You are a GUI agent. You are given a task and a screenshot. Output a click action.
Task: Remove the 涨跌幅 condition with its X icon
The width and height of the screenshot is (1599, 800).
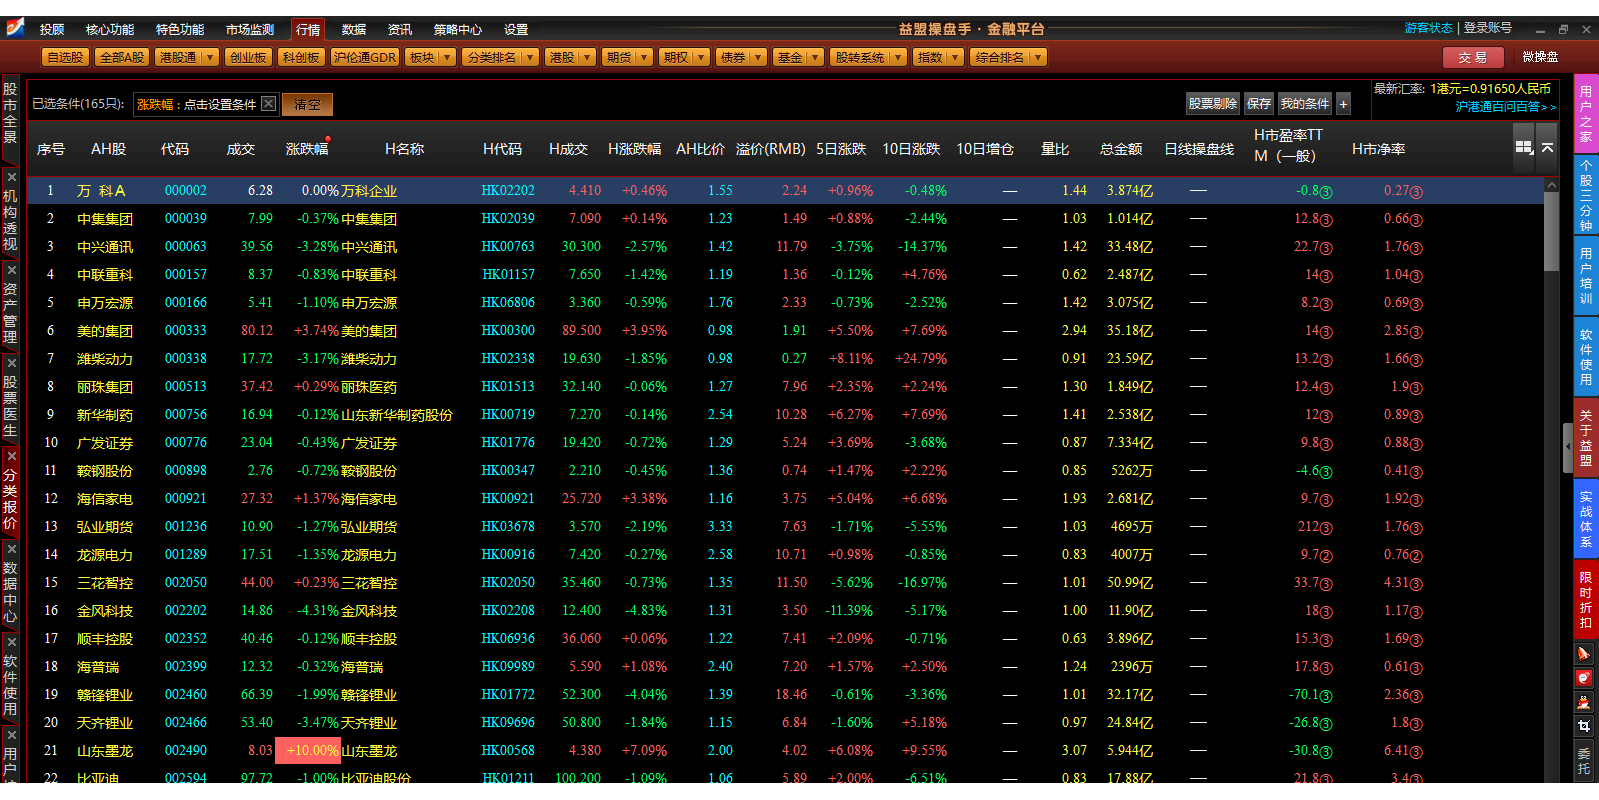coord(268,104)
